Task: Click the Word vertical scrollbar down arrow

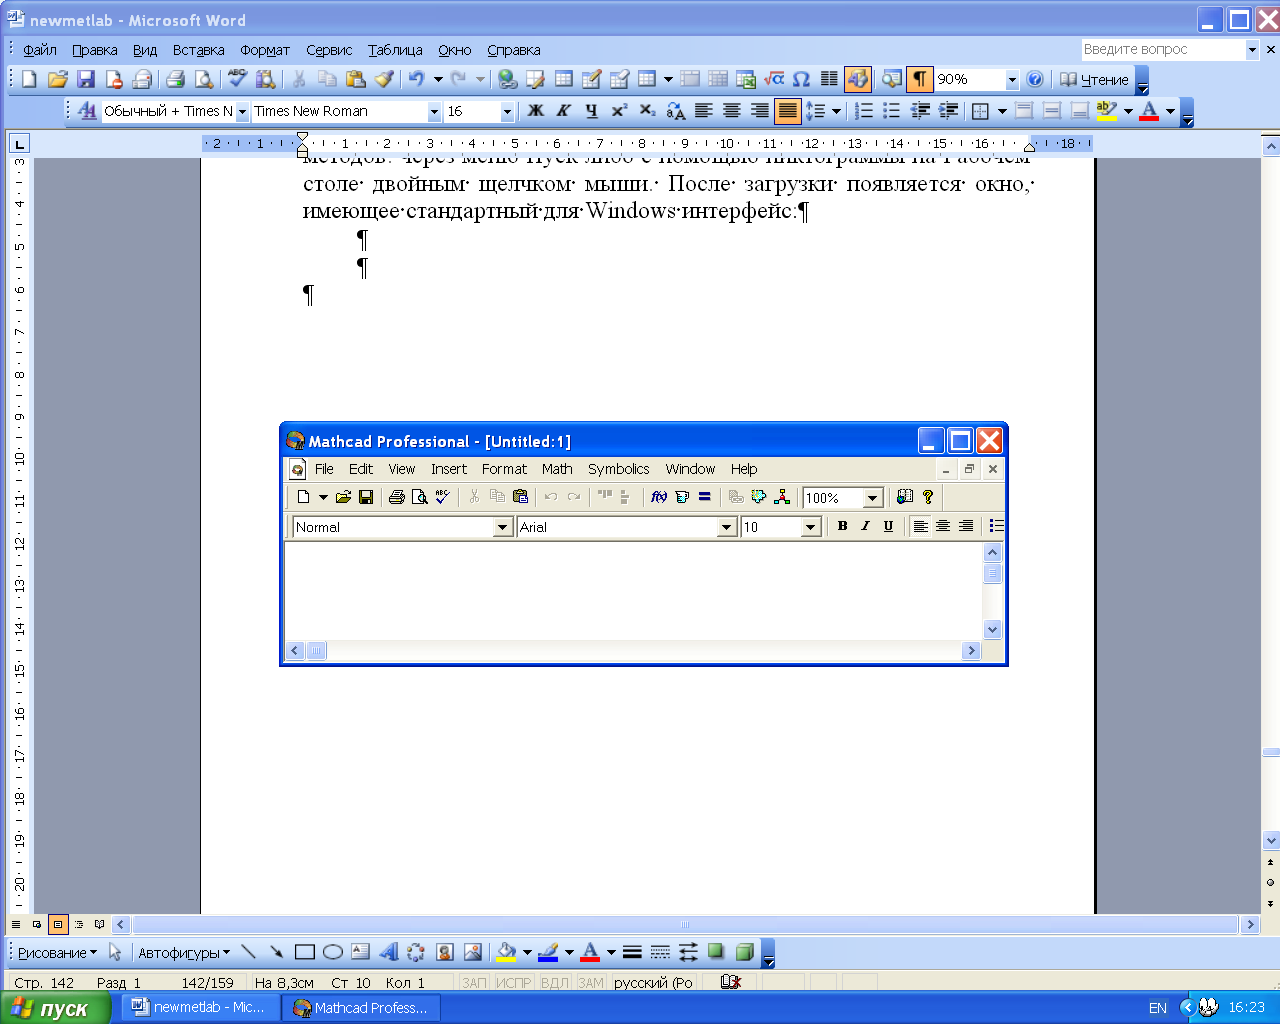Action: [1271, 840]
